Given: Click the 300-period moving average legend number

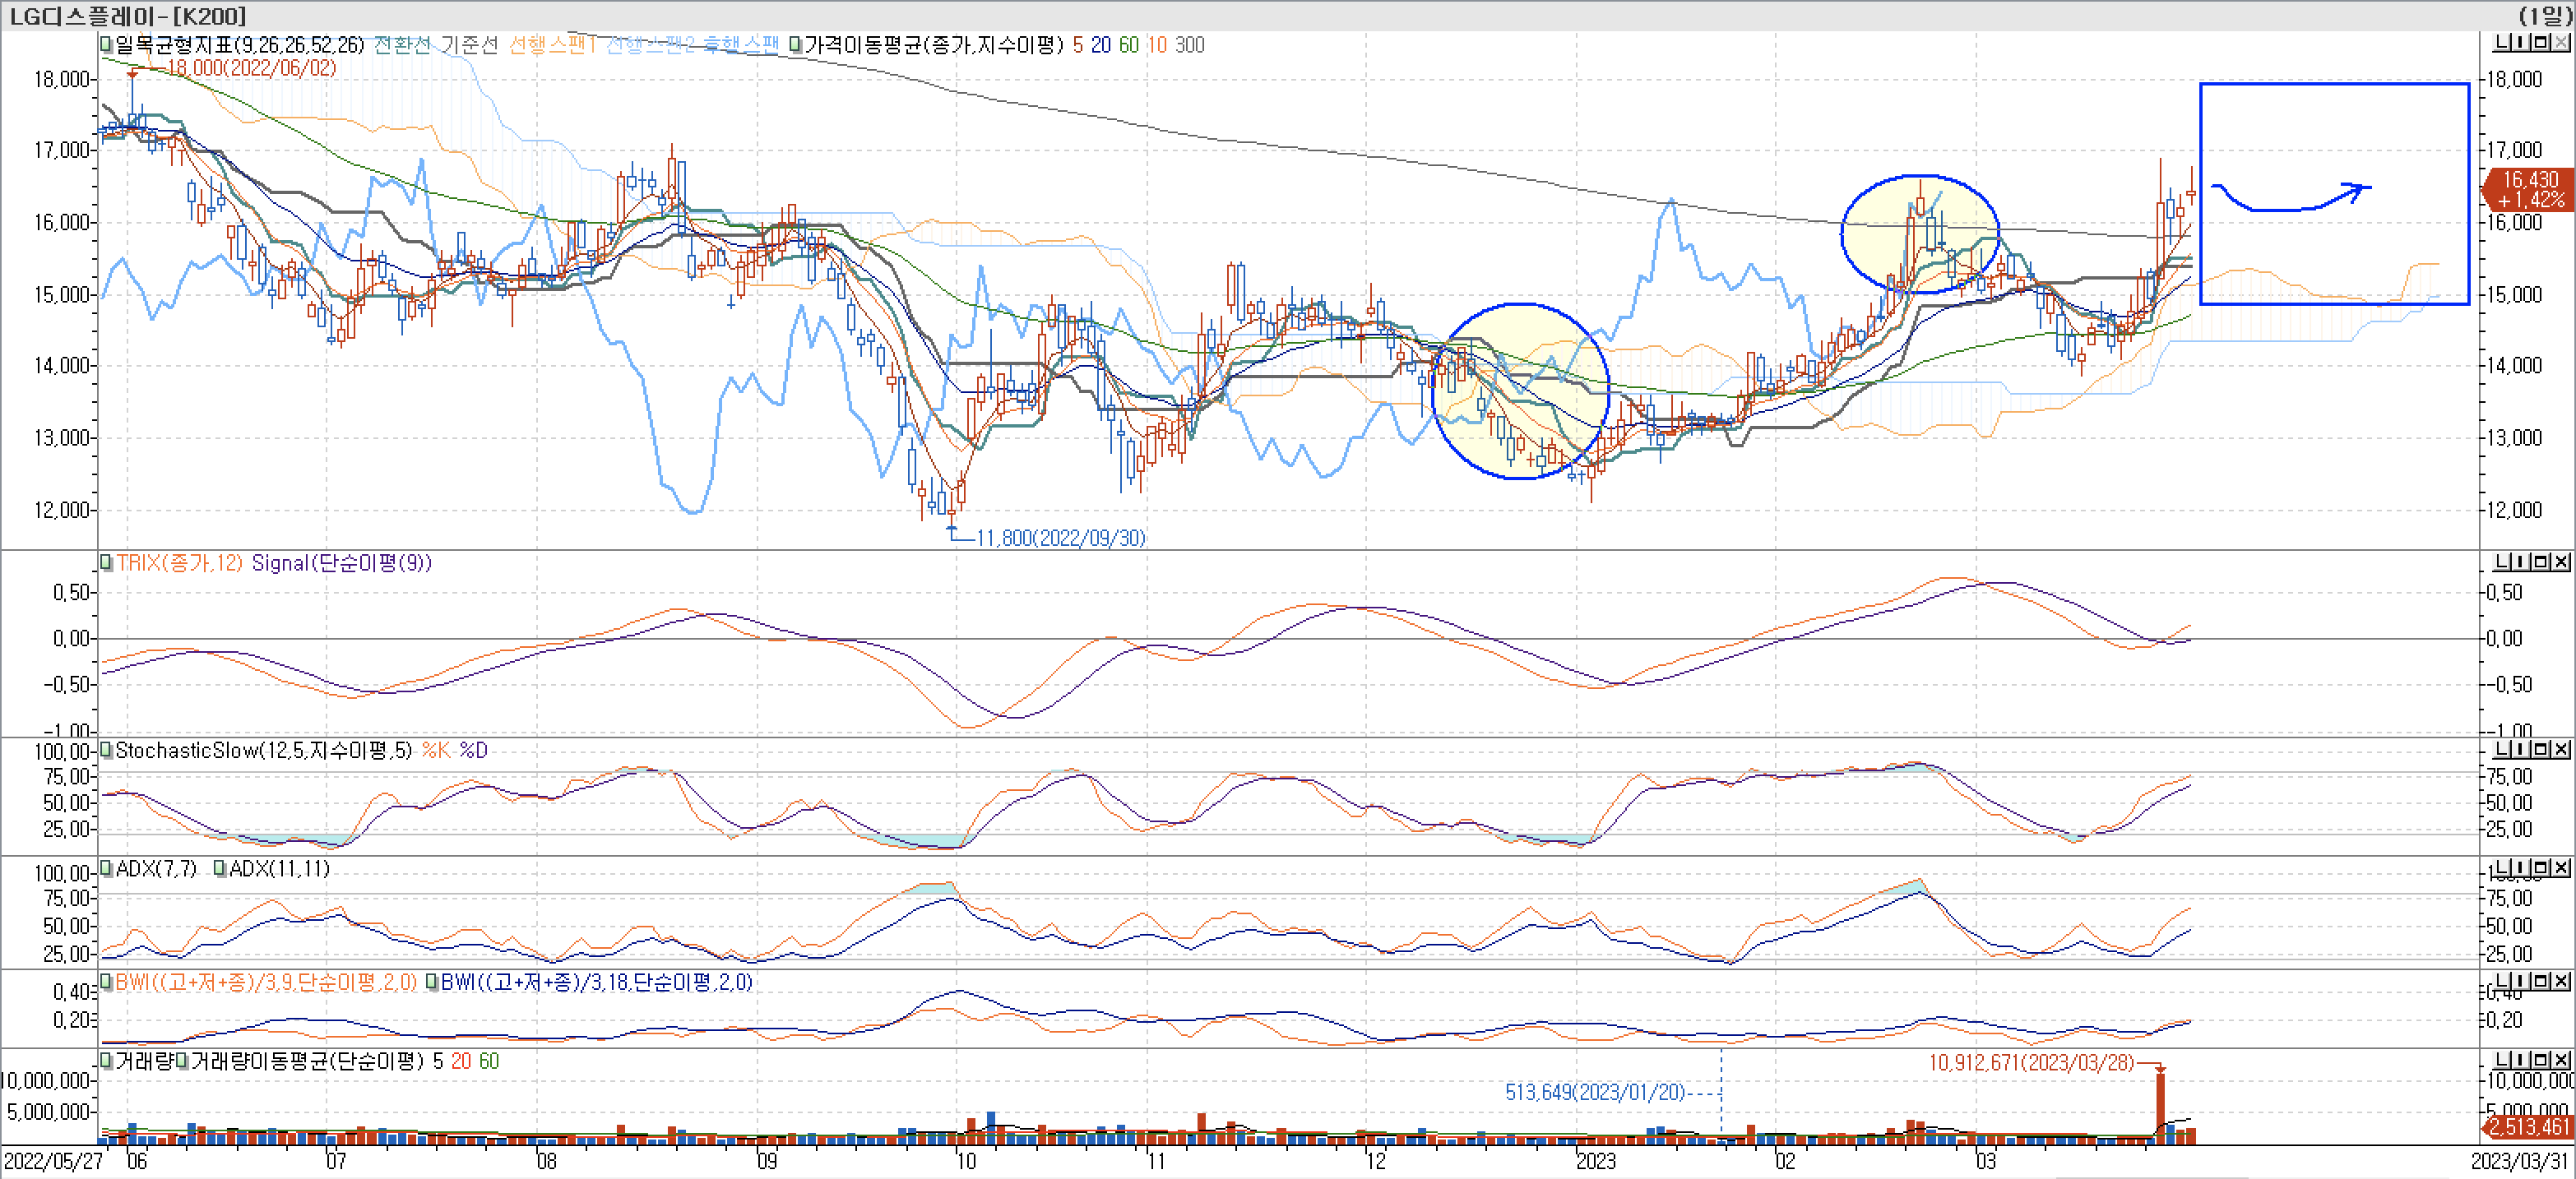Looking at the screenshot, I should point(1189,45).
